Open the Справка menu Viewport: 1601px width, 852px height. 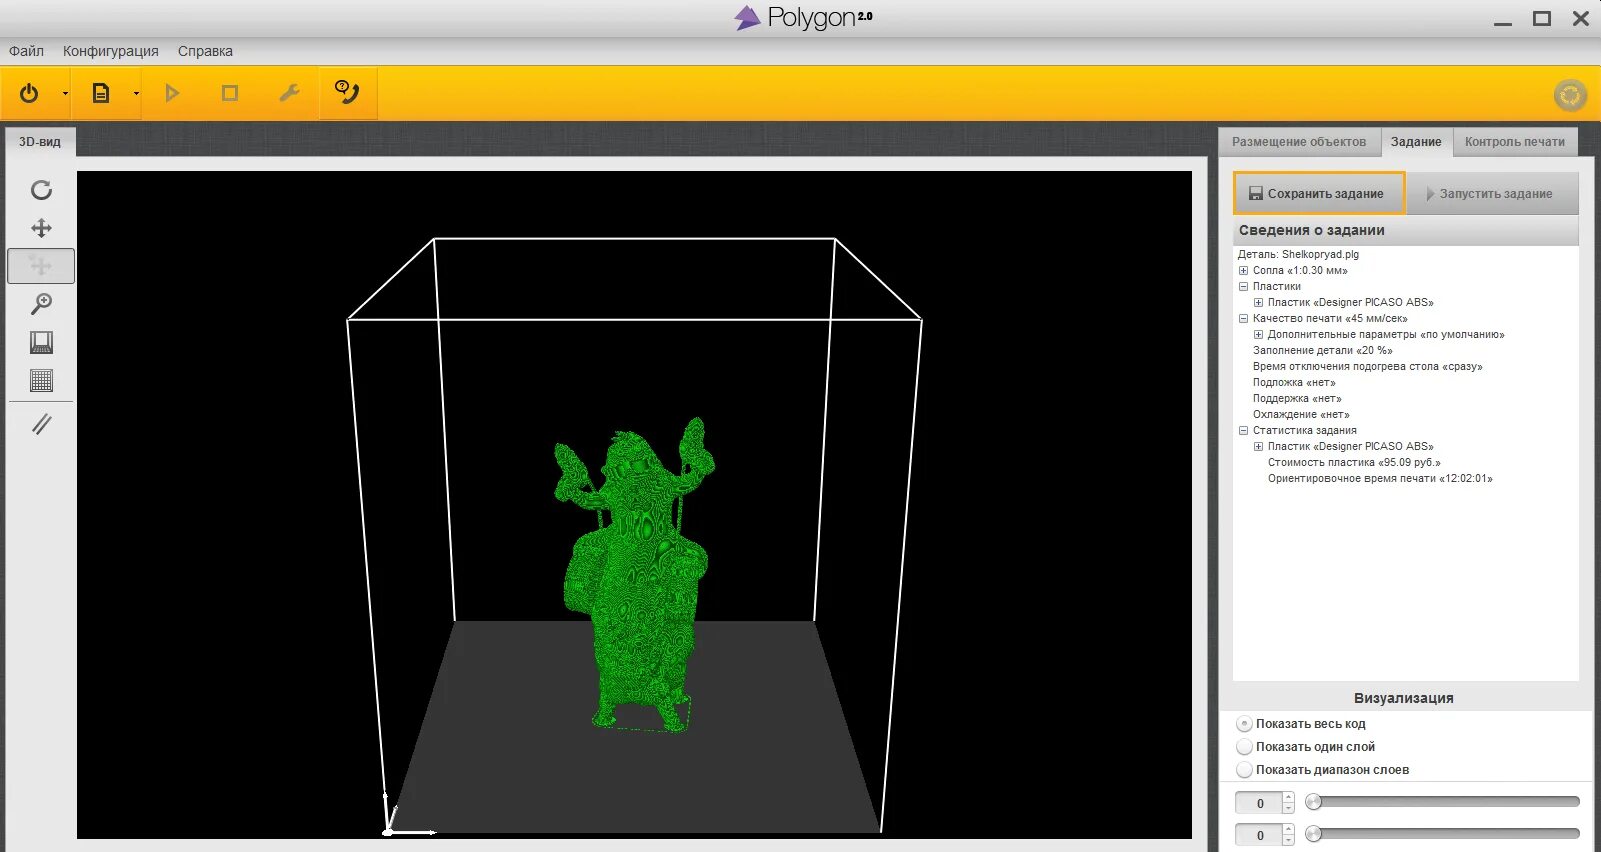click(x=205, y=51)
